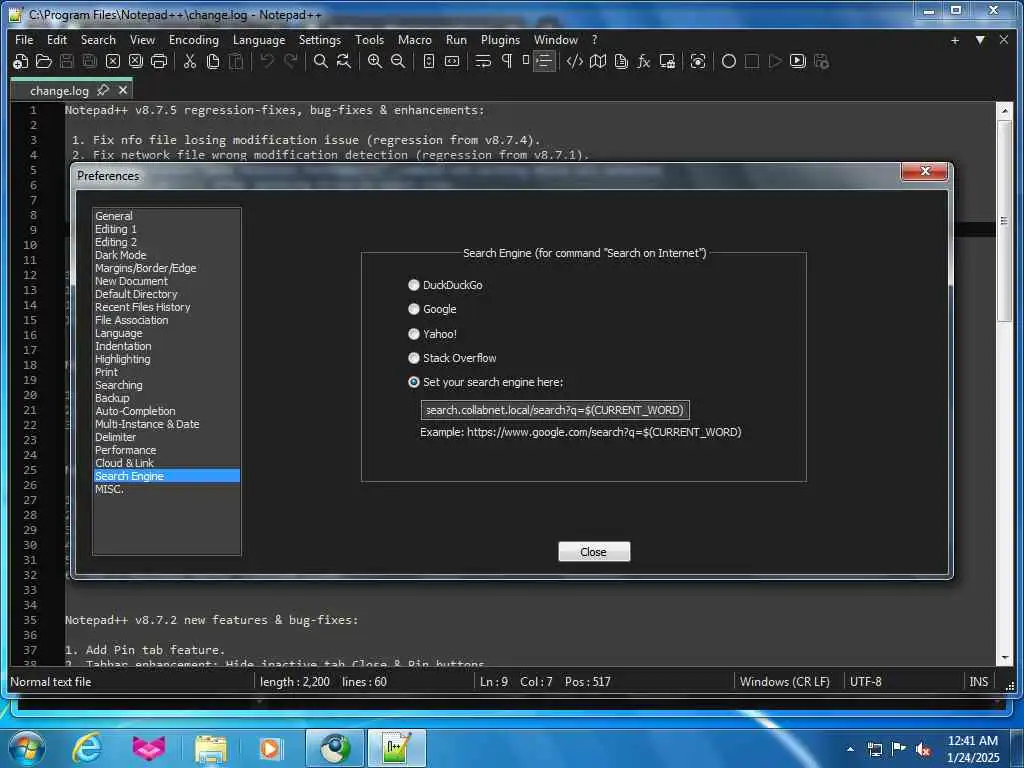Print the document using the printer icon
This screenshot has height=768, width=1024.
coord(159,61)
